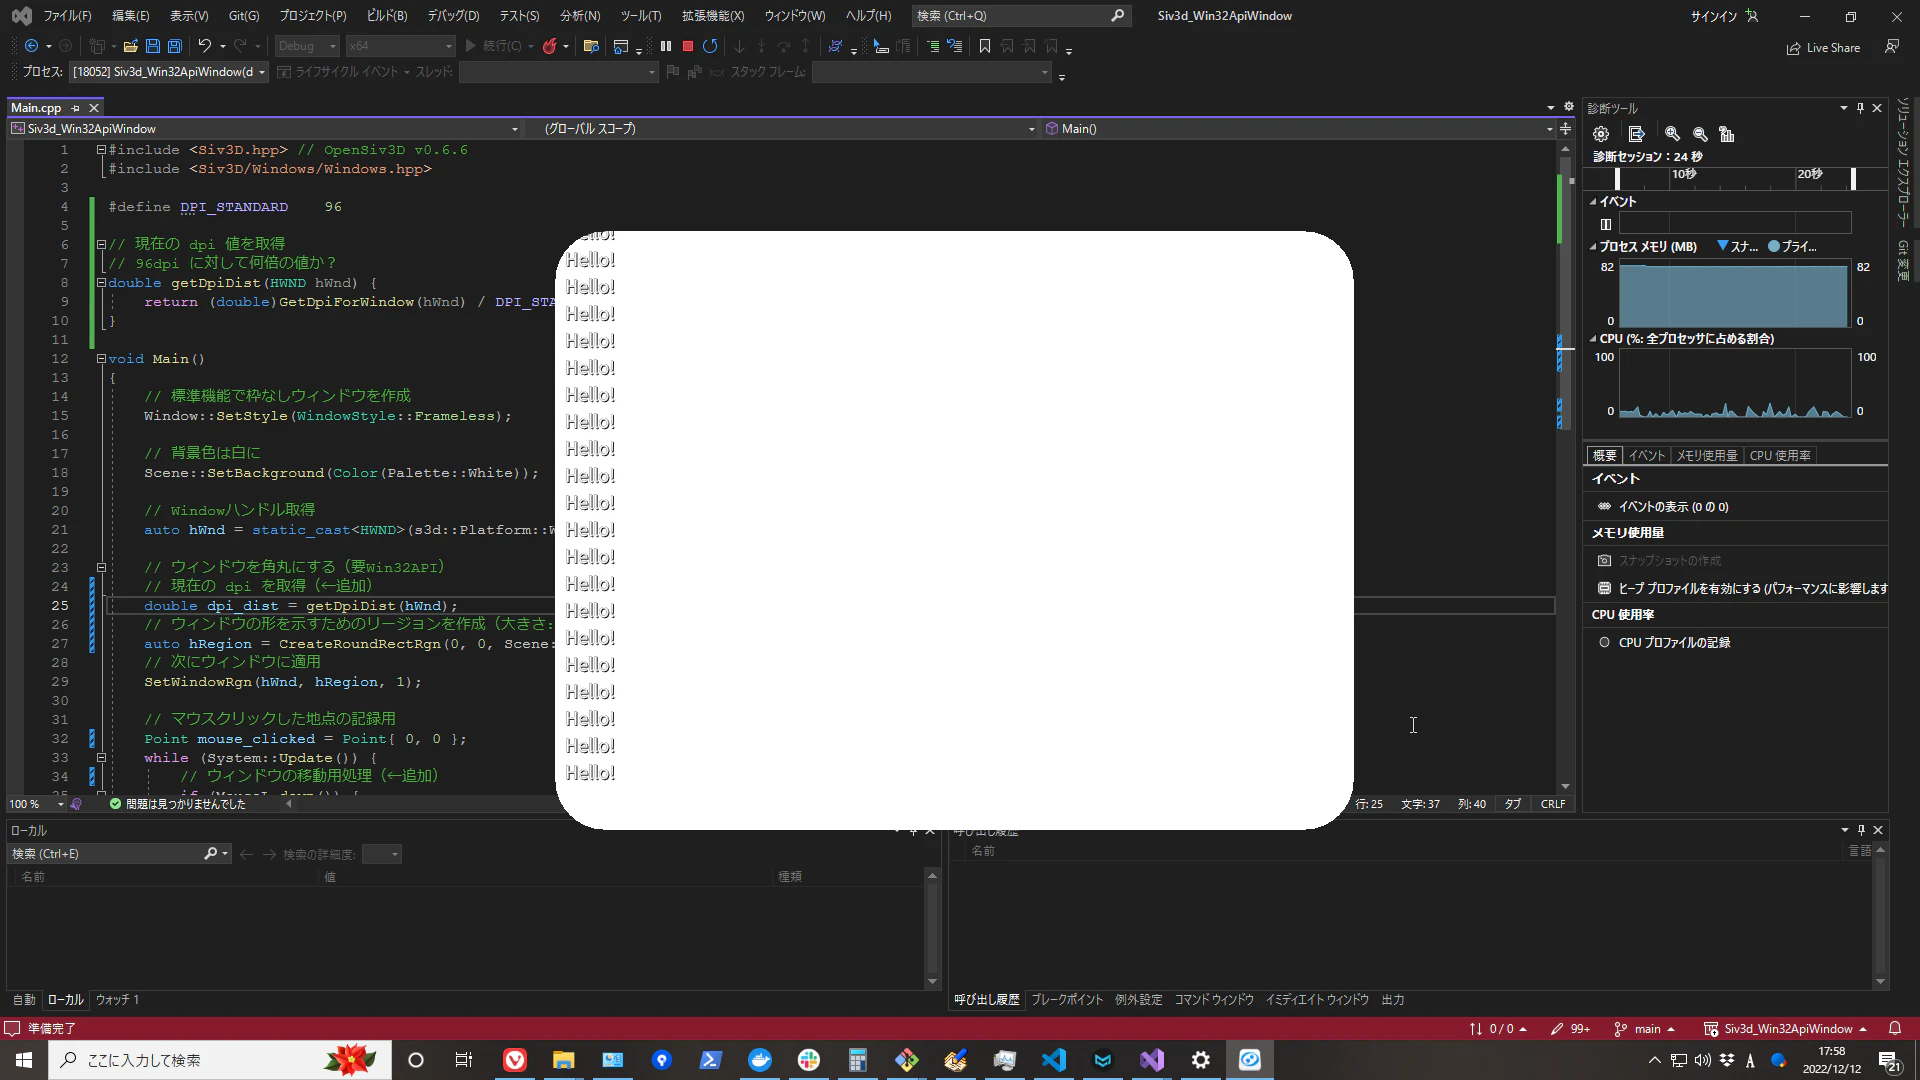Screen dimensions: 1920x1080
Task: Open the x64 platform dropdown
Action: click(400, 46)
